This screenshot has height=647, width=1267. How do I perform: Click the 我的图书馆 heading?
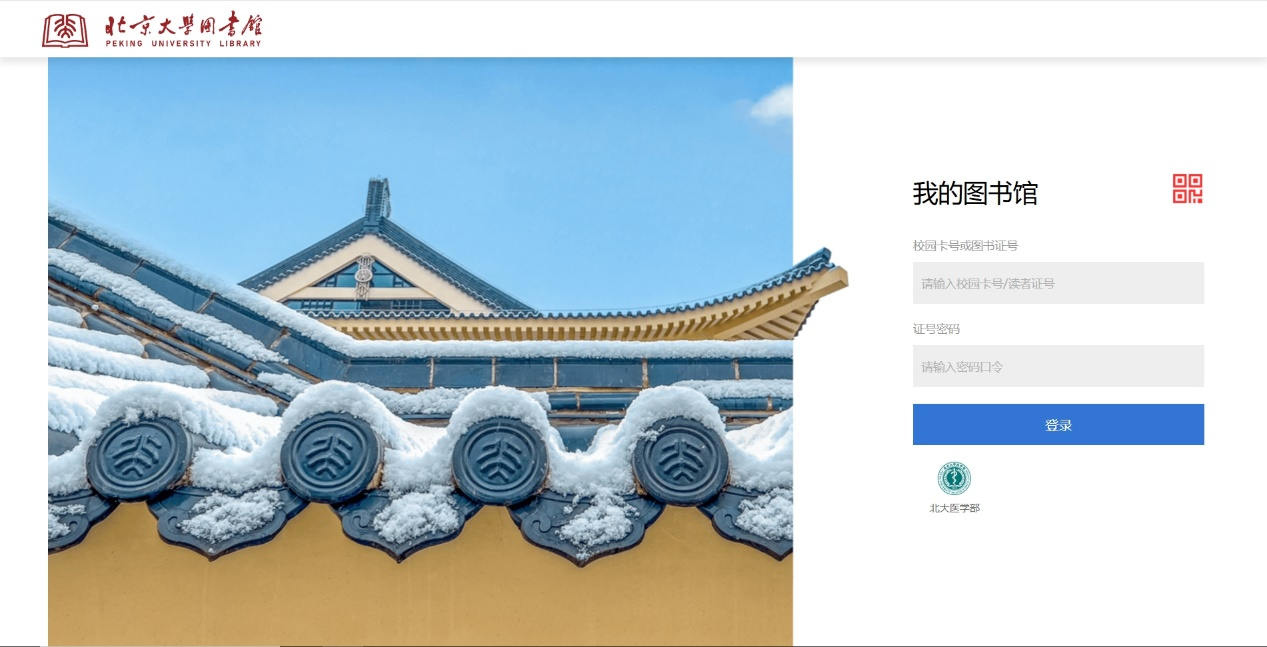(x=975, y=194)
